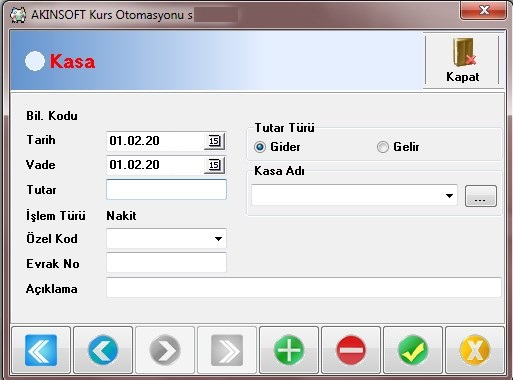Delete record with red minus icon
513x380 pixels.
351,350
